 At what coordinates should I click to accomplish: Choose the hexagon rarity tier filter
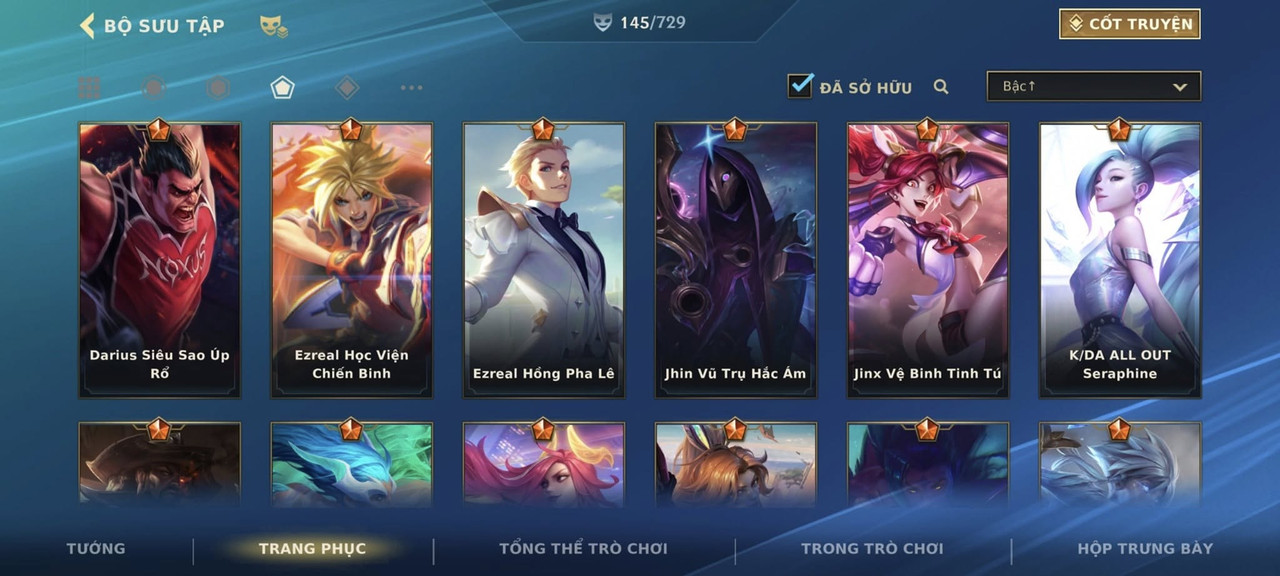[217, 88]
